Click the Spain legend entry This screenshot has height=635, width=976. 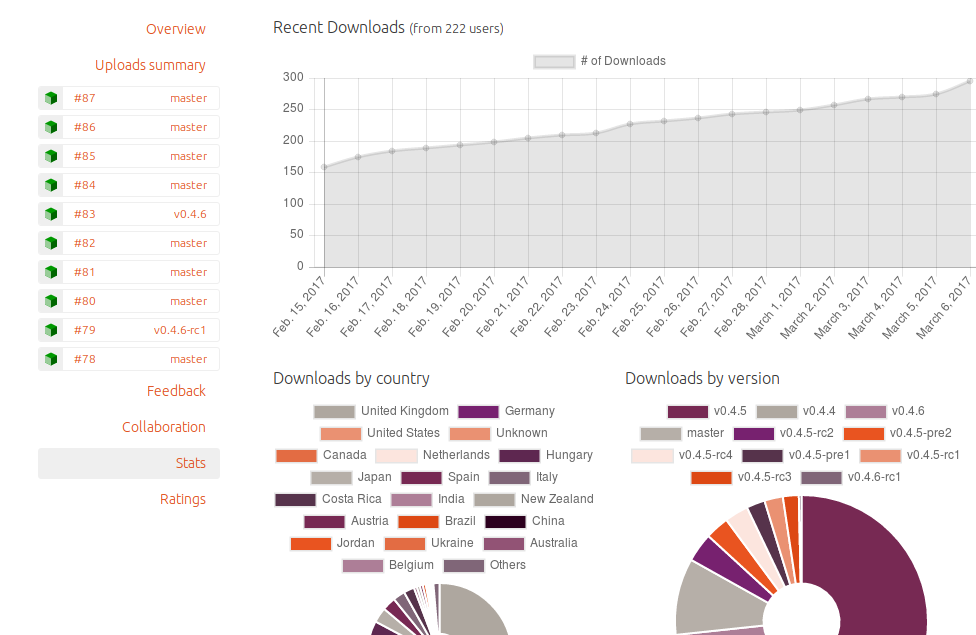(x=440, y=477)
